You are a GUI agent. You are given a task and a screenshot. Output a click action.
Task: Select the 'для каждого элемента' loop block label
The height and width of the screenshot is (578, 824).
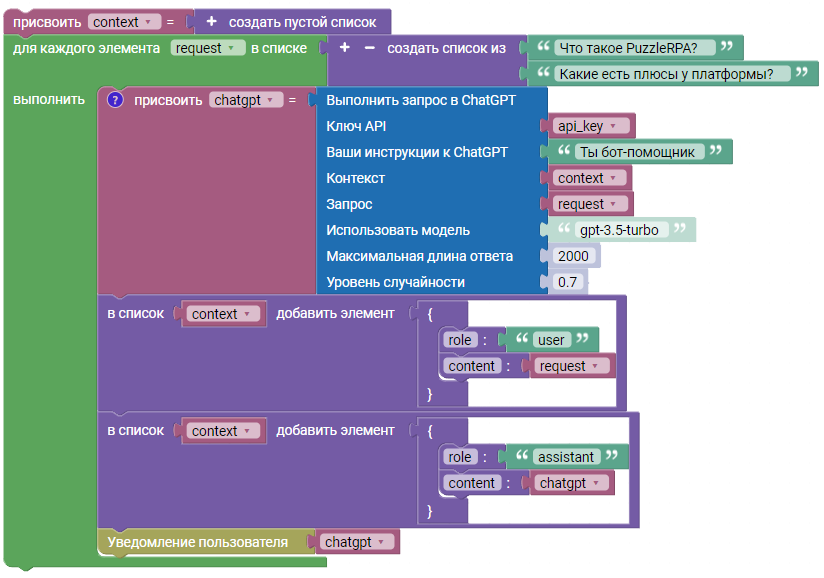87,48
